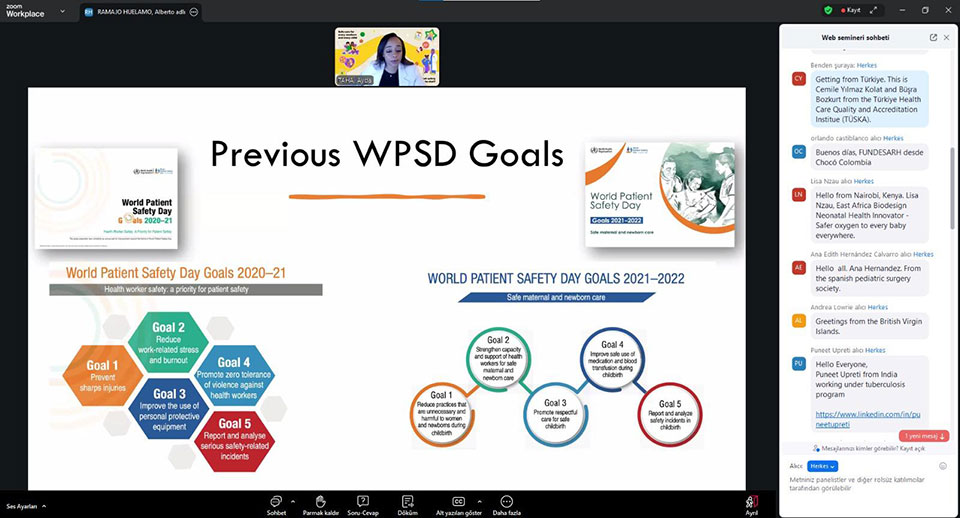Expand the Sohbet options arrow

pyautogui.click(x=293, y=500)
